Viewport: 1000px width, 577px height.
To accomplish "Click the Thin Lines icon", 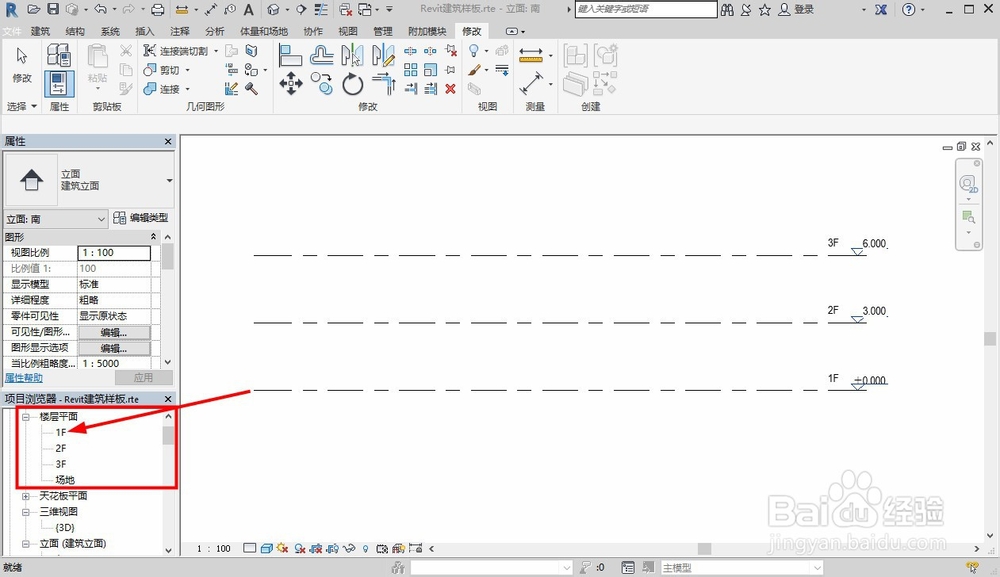I will tap(321, 9).
